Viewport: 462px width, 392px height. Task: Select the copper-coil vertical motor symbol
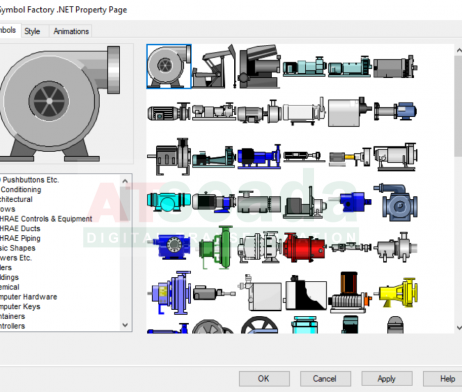click(x=349, y=292)
